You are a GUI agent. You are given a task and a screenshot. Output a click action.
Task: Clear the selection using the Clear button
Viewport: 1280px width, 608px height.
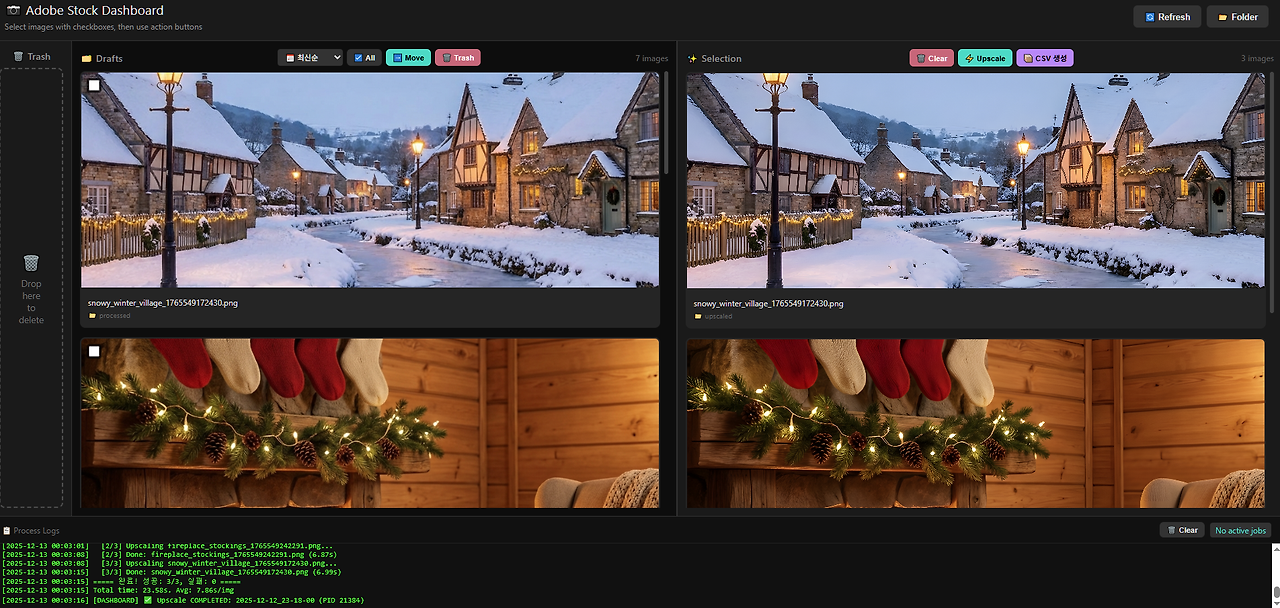coord(931,57)
